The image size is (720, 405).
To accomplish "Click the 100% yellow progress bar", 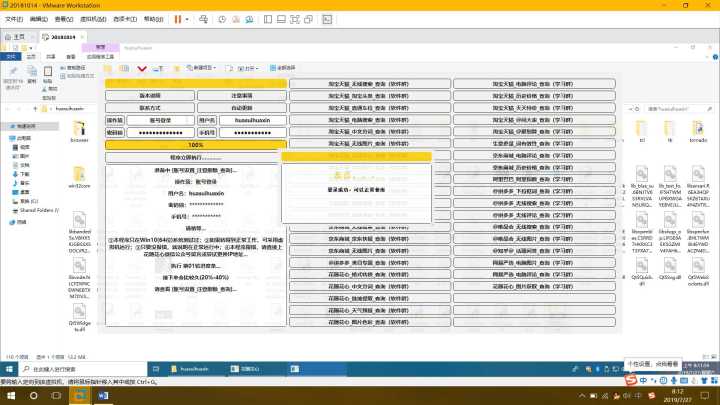I will 196,145.
